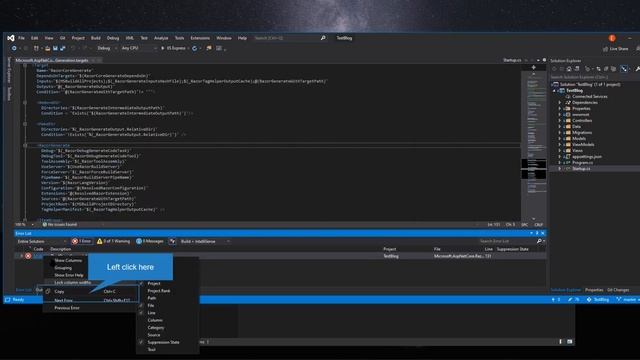Open the File menu

[x=21, y=38]
